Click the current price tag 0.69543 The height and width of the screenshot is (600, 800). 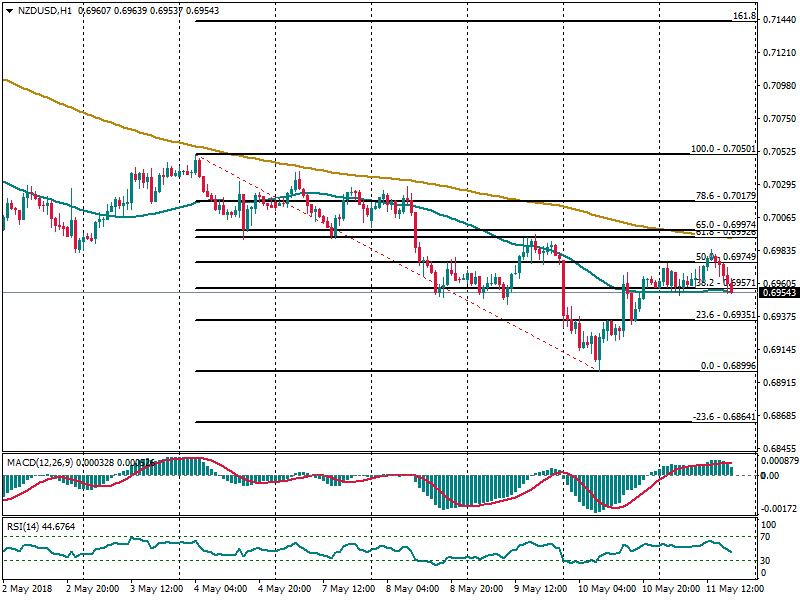(779, 293)
